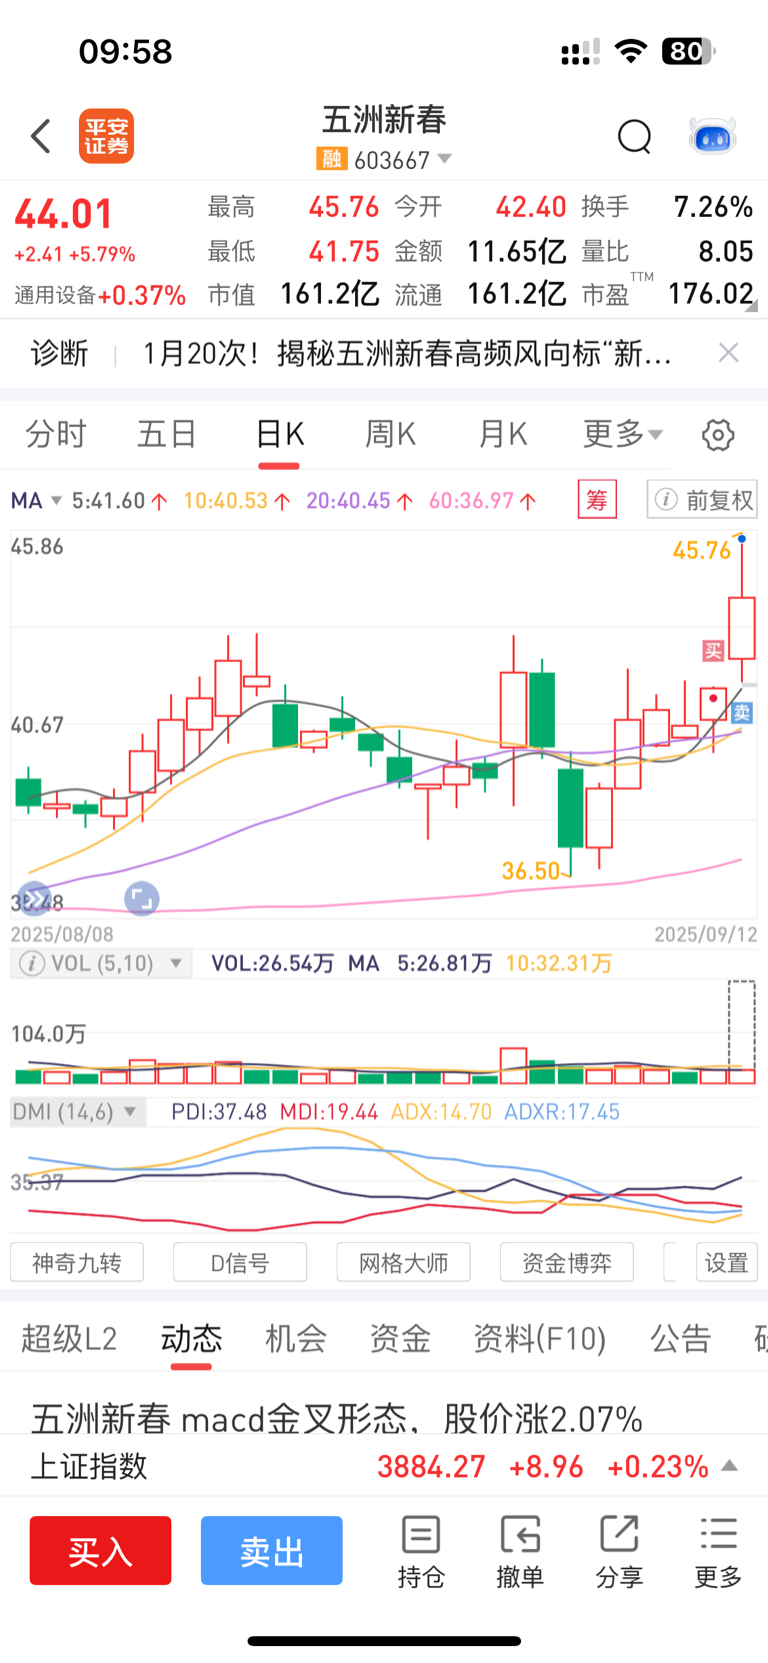This screenshot has height=1663, width=768.
Task: Open chart settings gear icon
Action: (x=718, y=435)
